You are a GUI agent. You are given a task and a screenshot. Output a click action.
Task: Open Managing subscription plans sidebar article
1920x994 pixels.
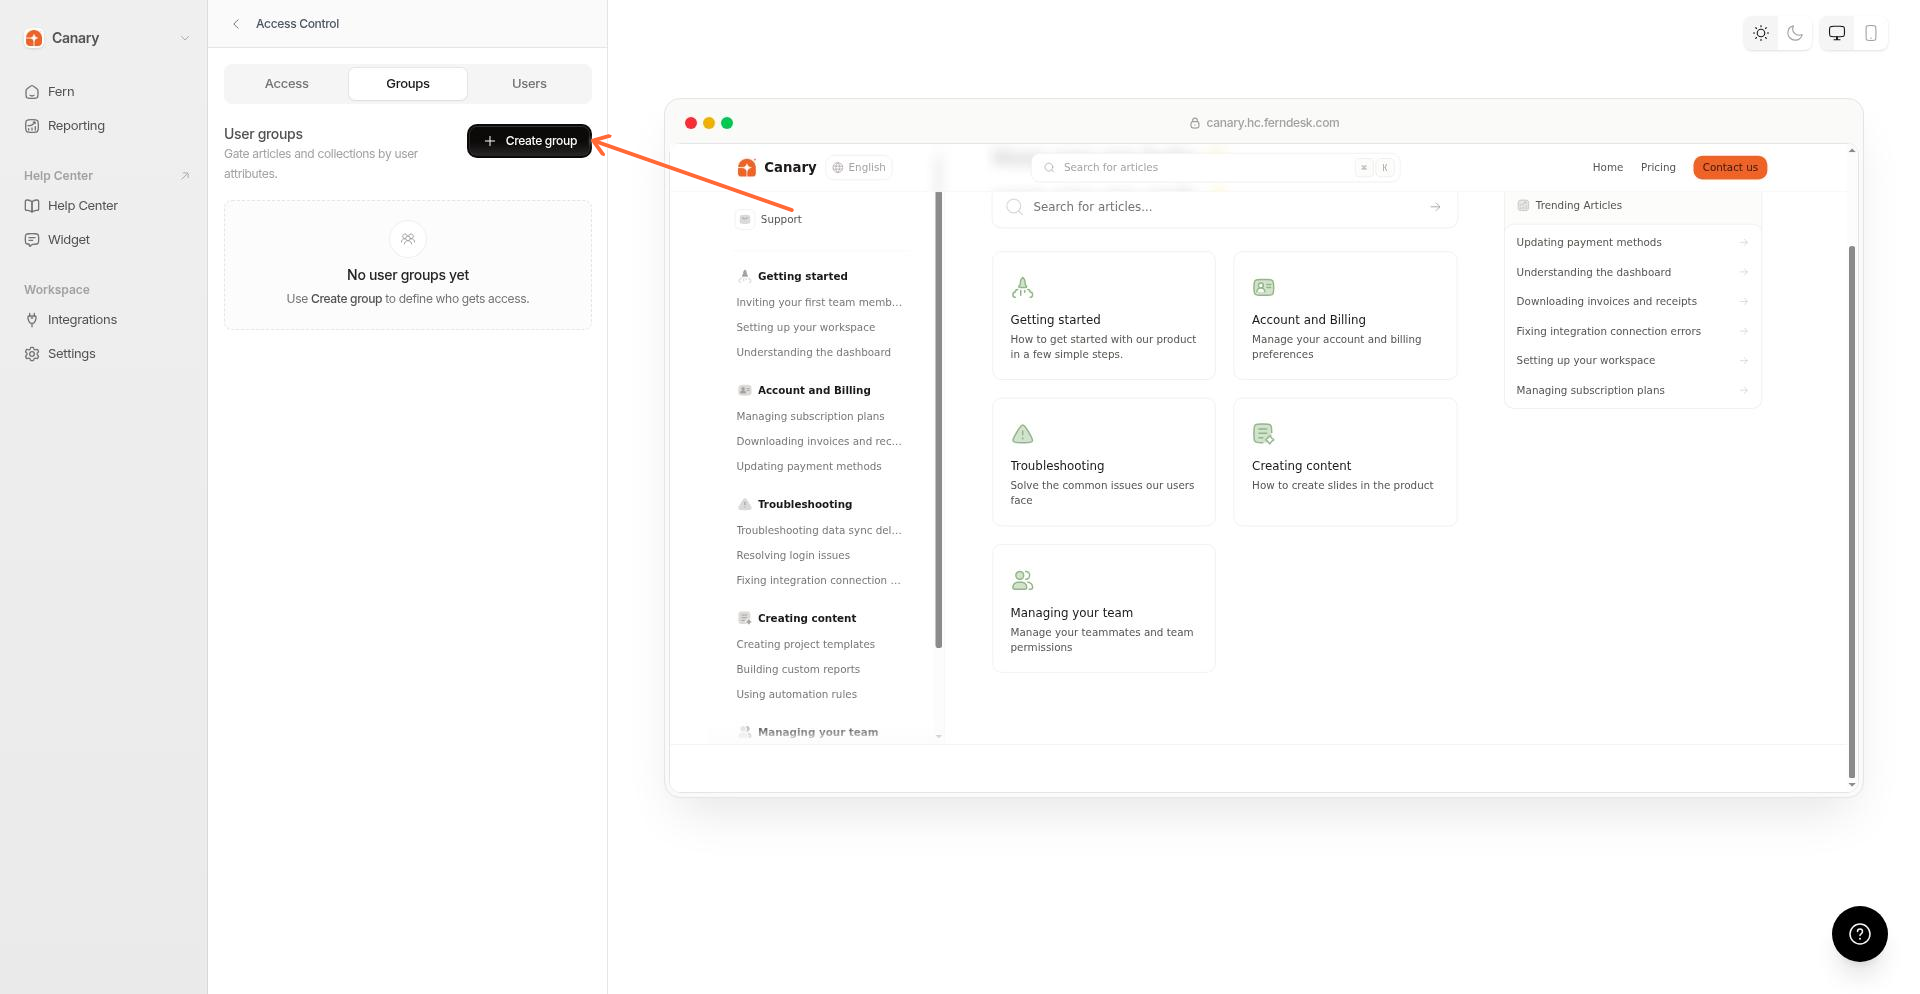tap(810, 417)
